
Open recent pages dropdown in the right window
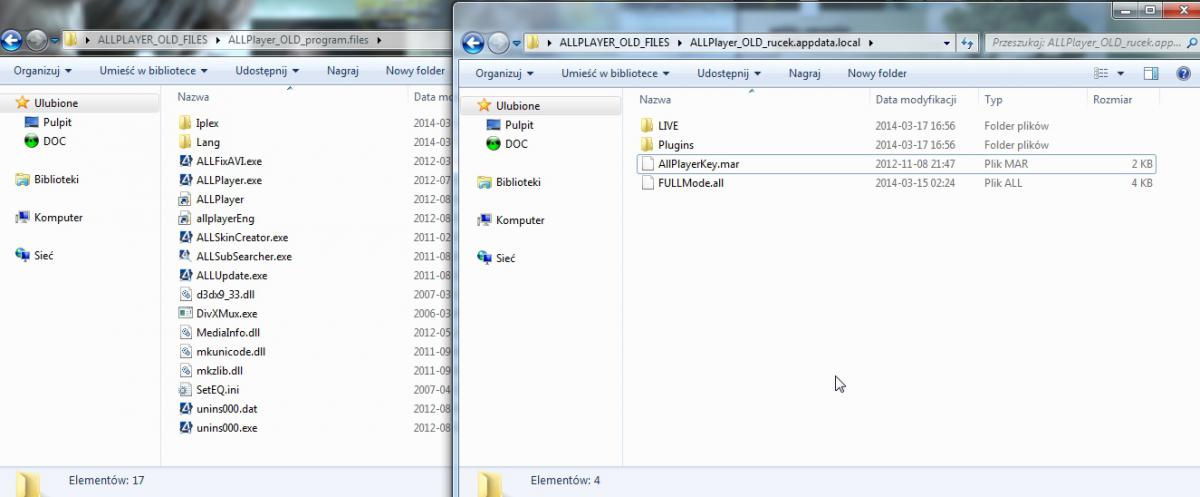(x=517, y=43)
